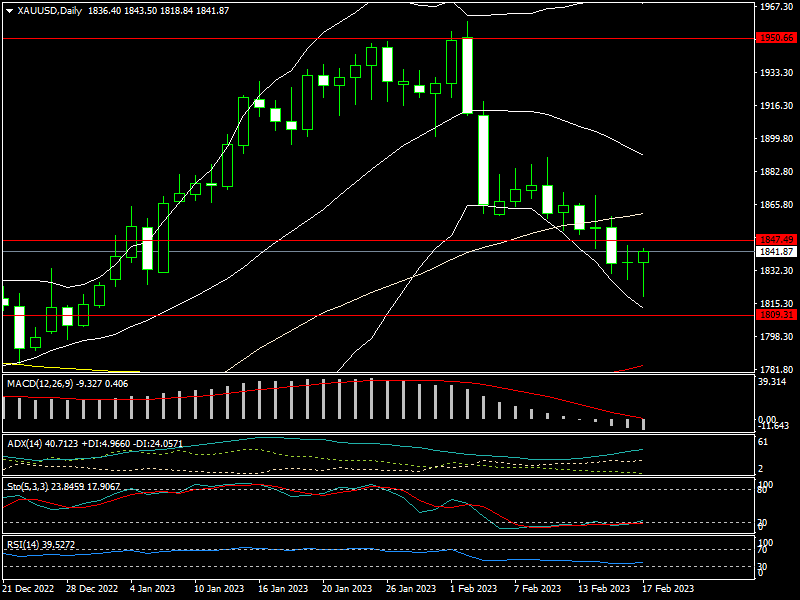
Task: Click the 1 Feb 2023 date label
Action: (x=473, y=588)
